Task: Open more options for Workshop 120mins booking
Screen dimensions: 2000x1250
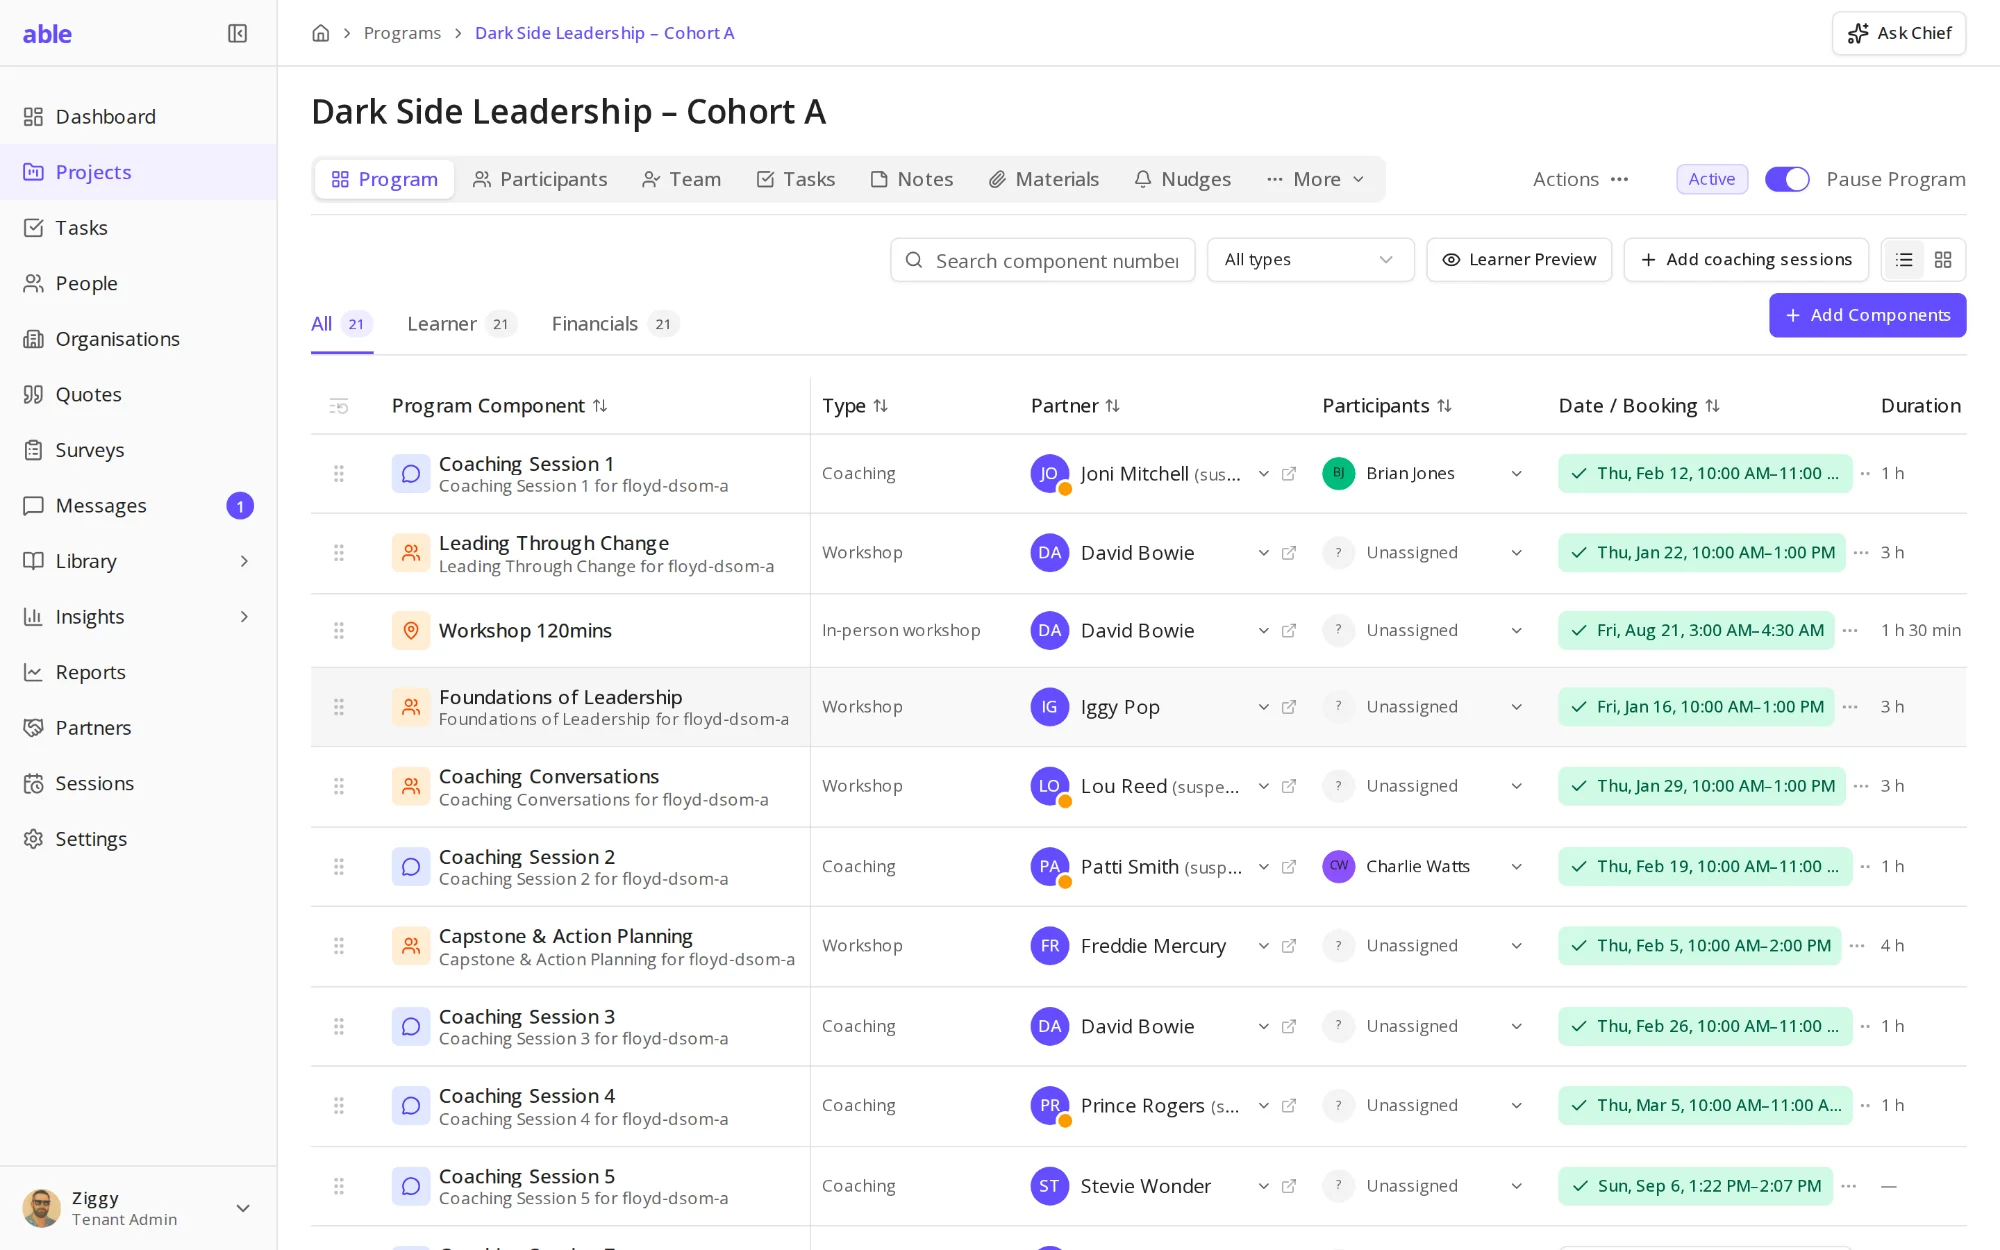Action: pyautogui.click(x=1850, y=631)
